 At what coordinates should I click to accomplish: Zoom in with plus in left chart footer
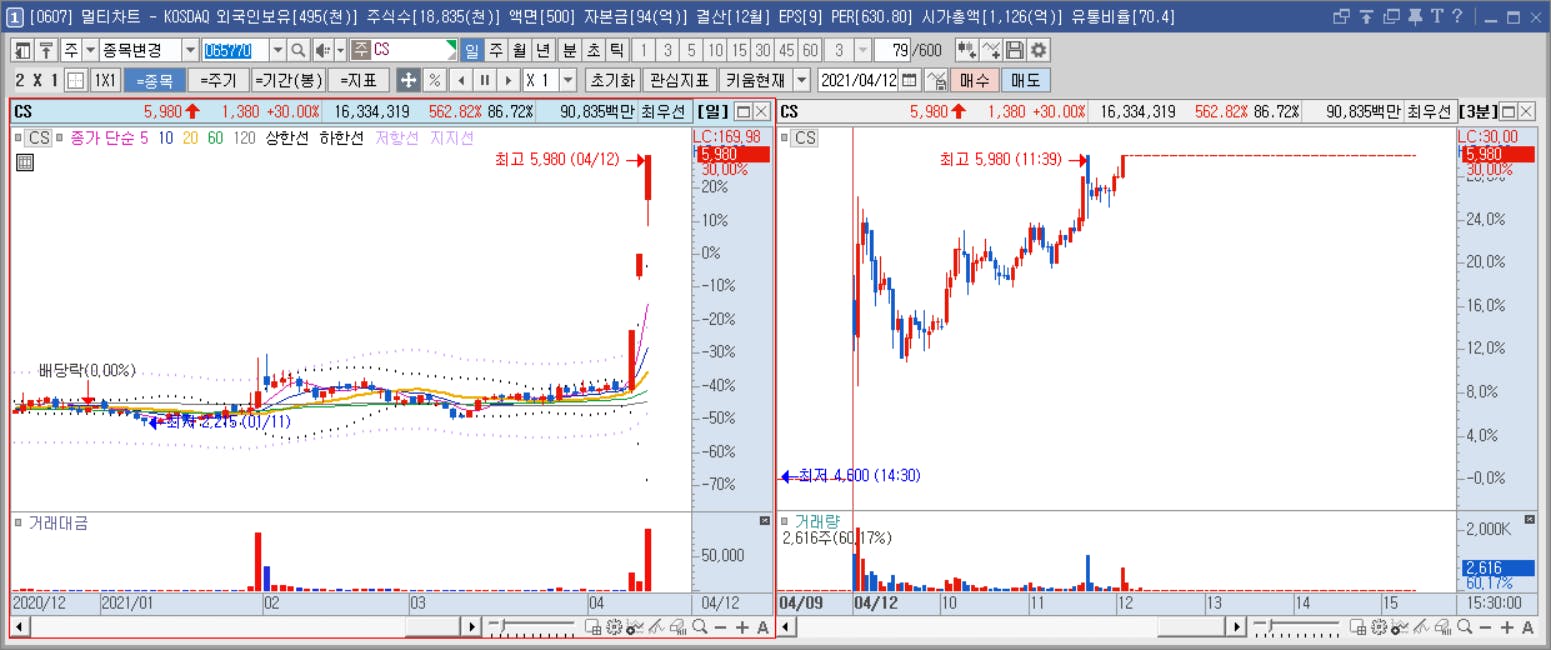point(742,627)
